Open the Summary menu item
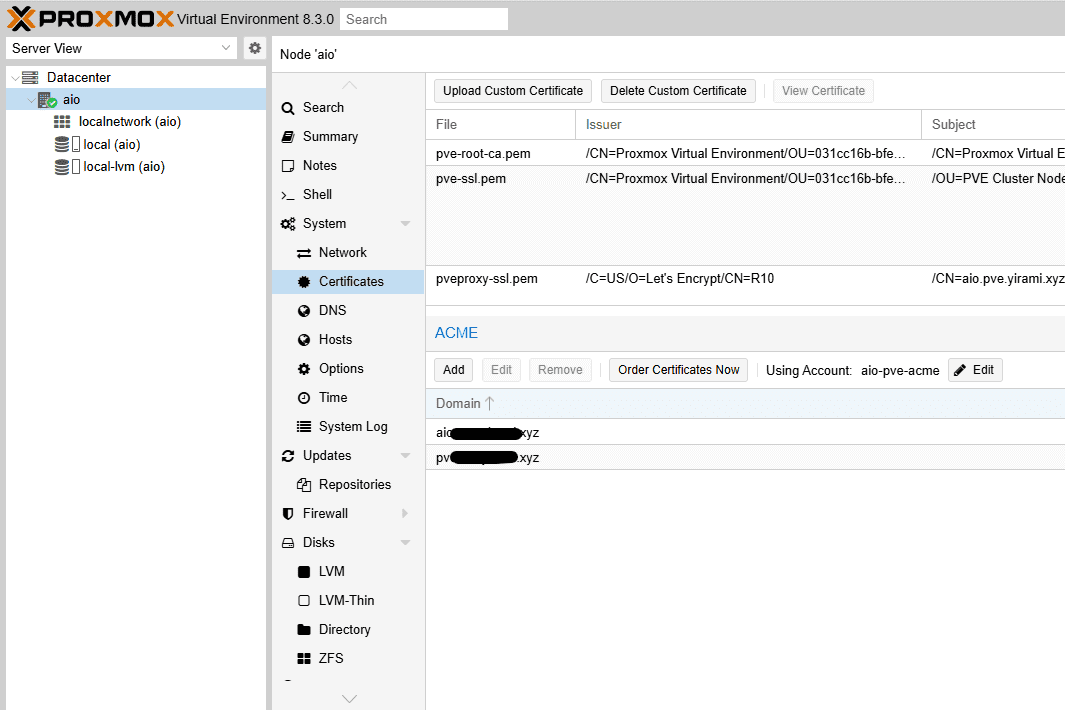This screenshot has width=1065, height=710. coord(348,137)
